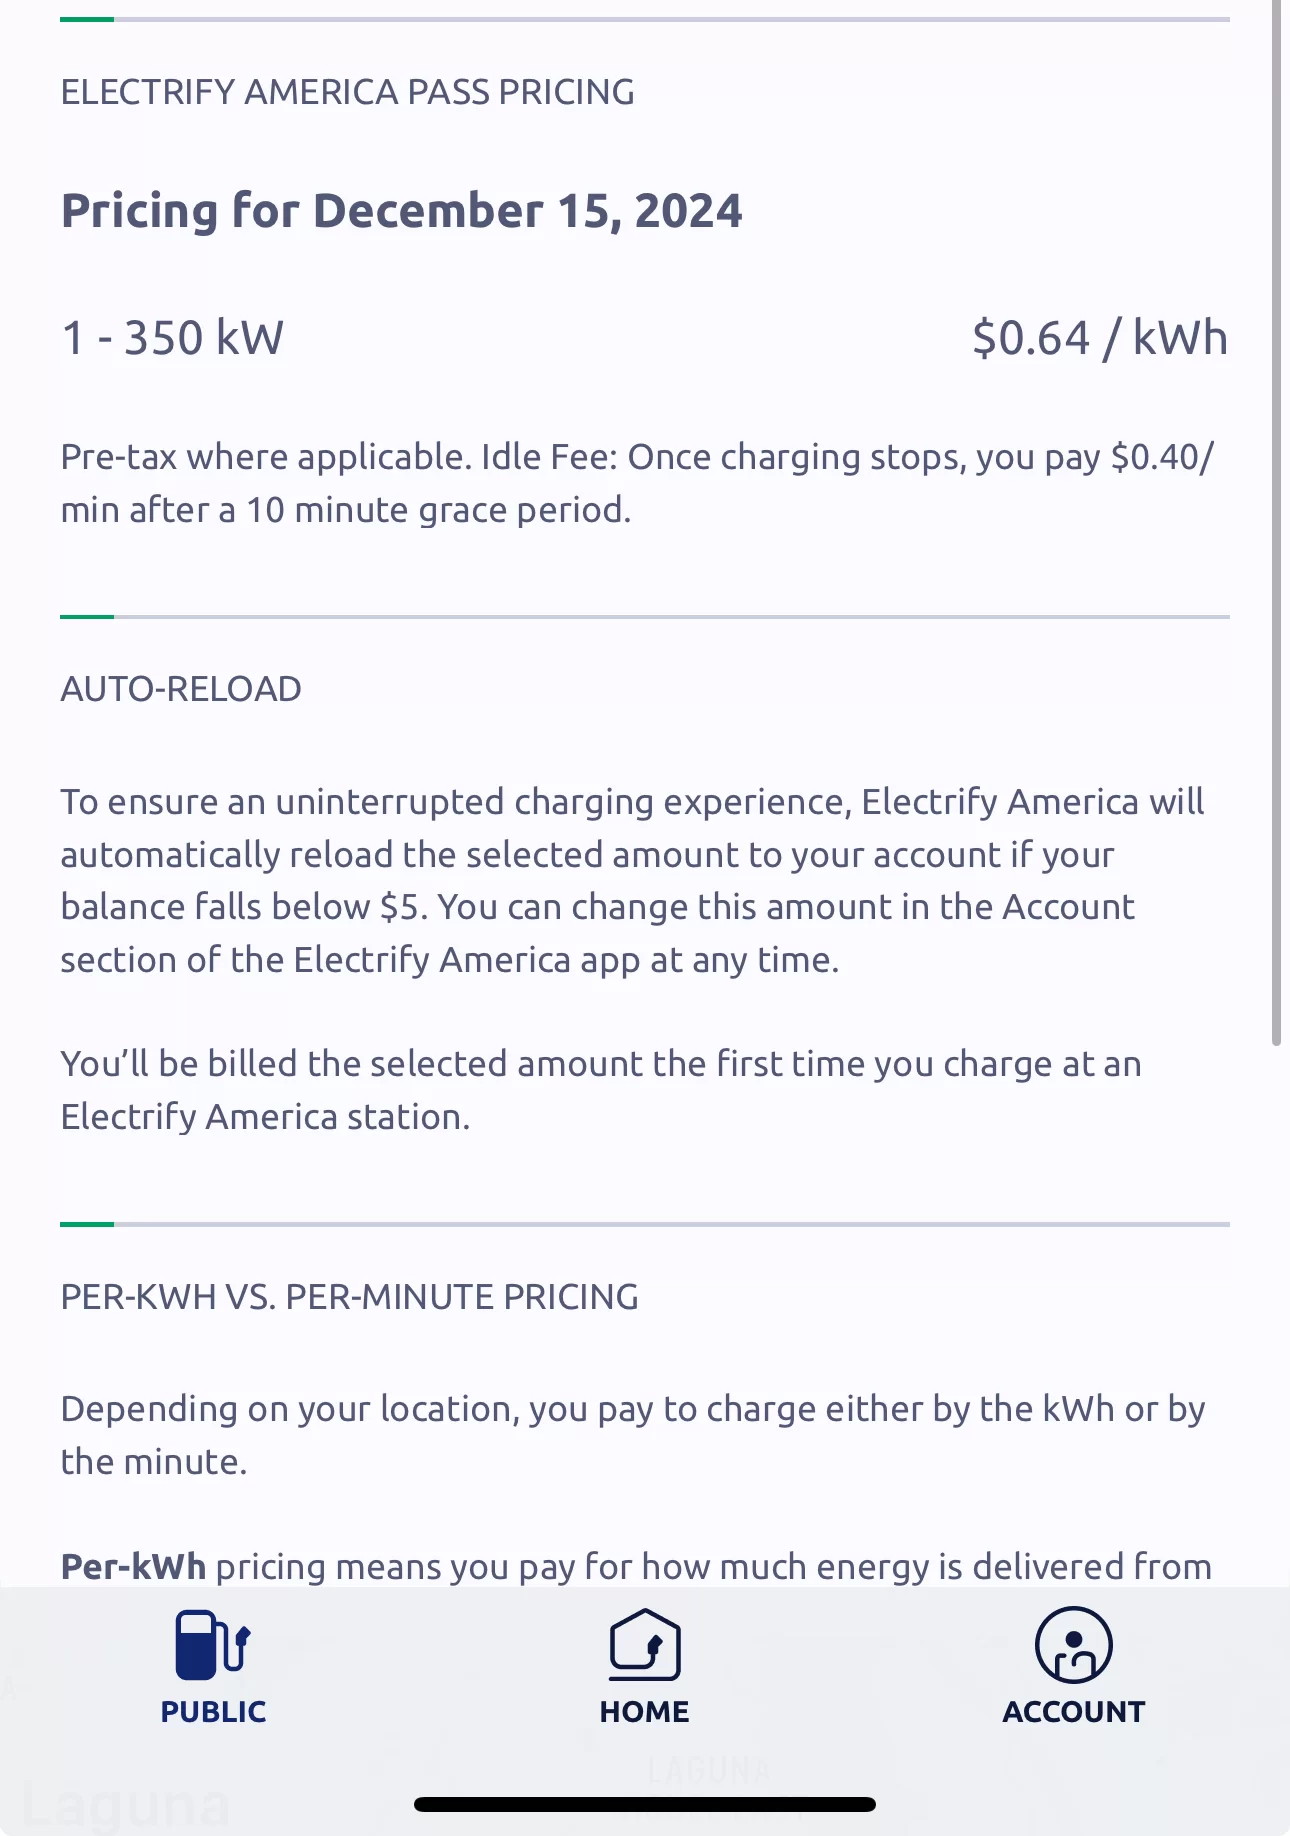Click the Idle Fee description paragraph
The height and width of the screenshot is (1836, 1290).
pos(638,483)
